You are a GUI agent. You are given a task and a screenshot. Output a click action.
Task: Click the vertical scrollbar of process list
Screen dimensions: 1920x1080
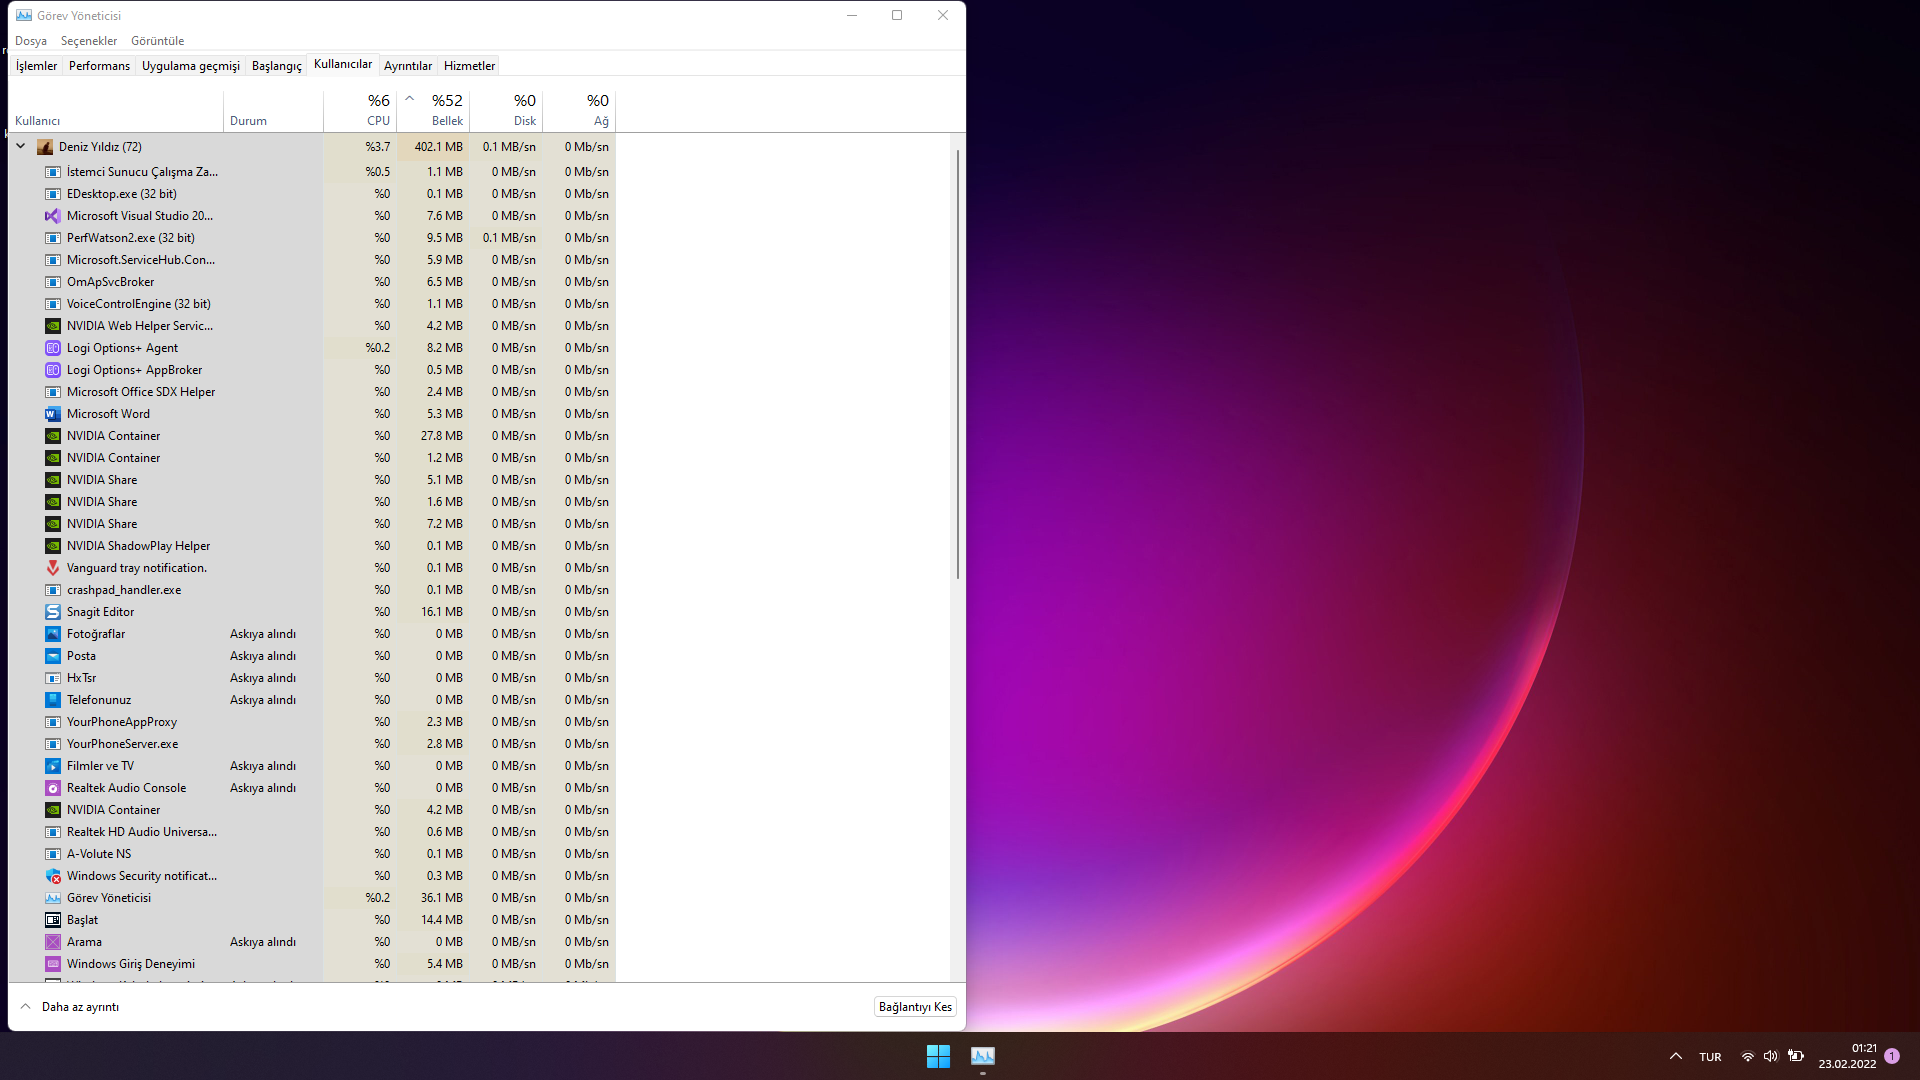click(957, 365)
